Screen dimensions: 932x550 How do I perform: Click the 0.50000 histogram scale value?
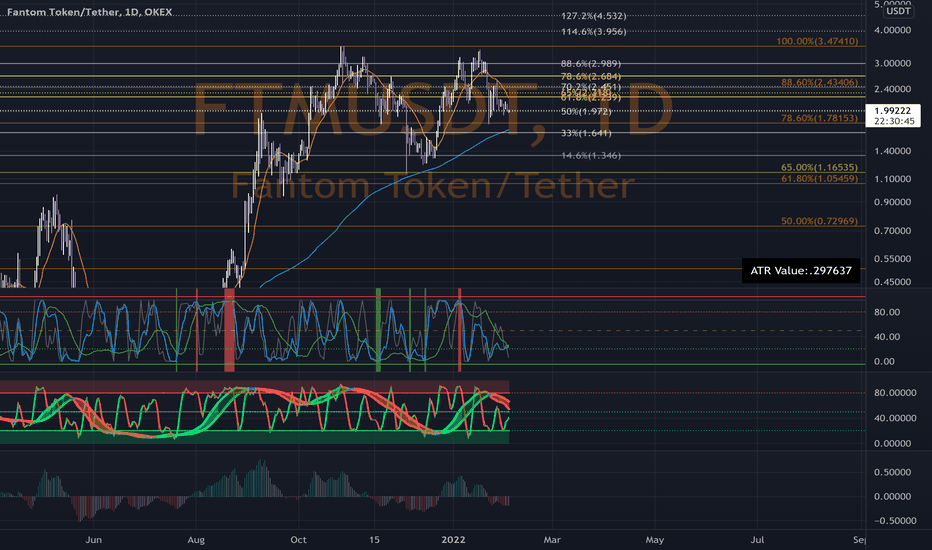point(892,472)
